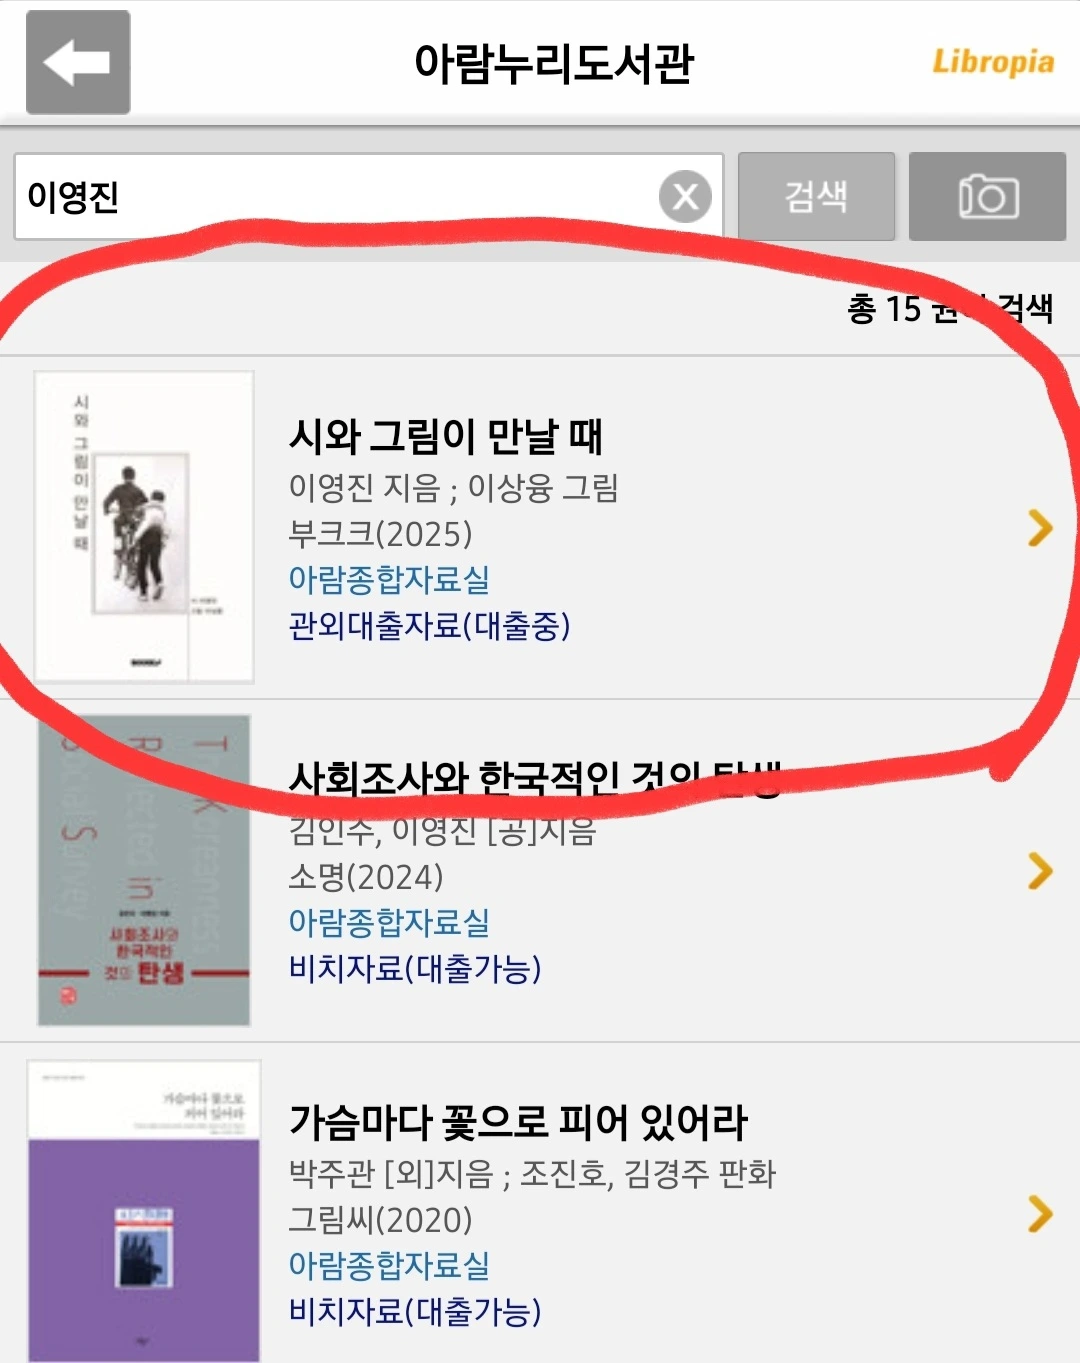1080x1363 pixels.
Task: Open the title 가슴마다 꽃으로 피어 있어라
Action: coord(518,1122)
